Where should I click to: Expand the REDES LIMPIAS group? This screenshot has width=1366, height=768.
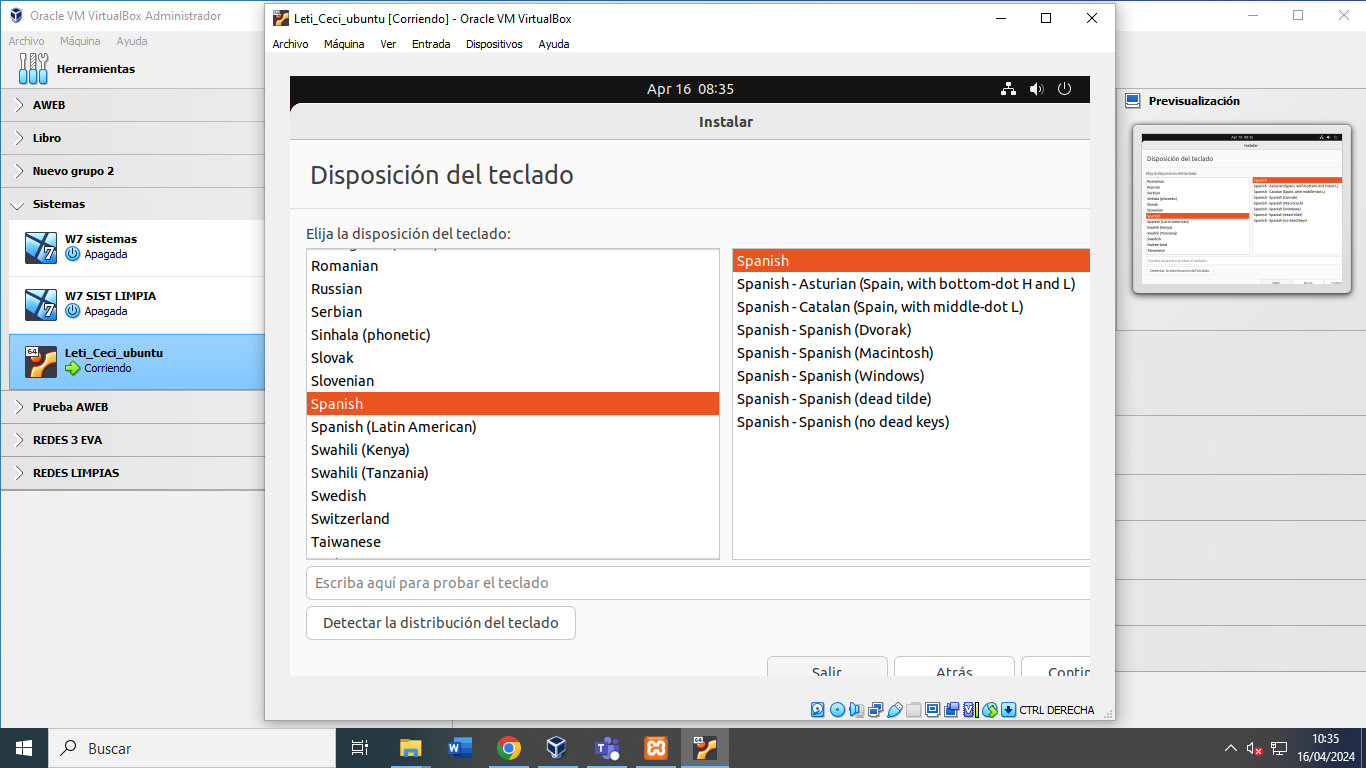19,473
